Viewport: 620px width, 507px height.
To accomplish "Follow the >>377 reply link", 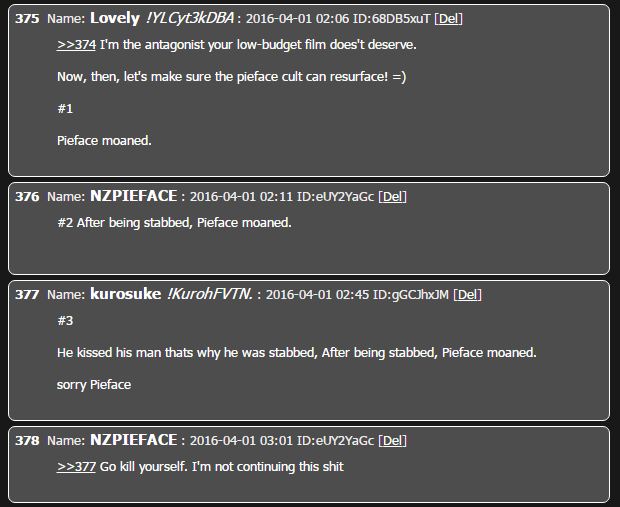I will (76, 467).
